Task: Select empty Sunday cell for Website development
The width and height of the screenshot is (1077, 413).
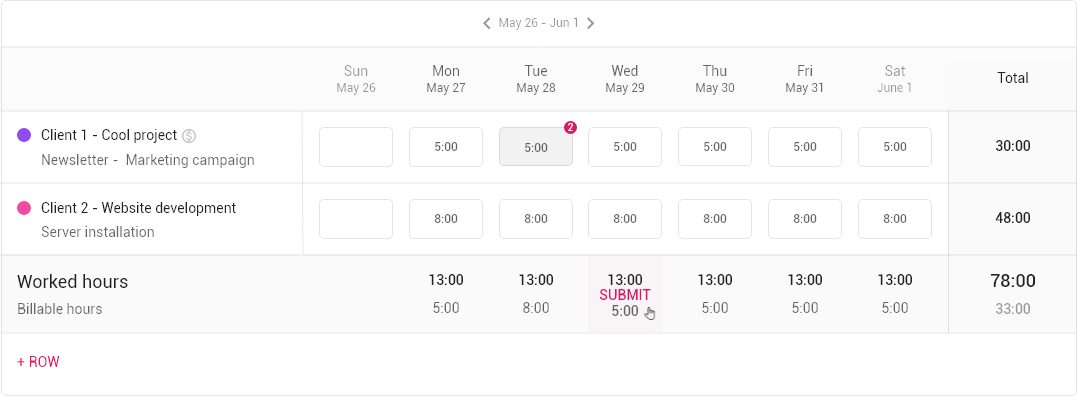Action: pos(356,219)
